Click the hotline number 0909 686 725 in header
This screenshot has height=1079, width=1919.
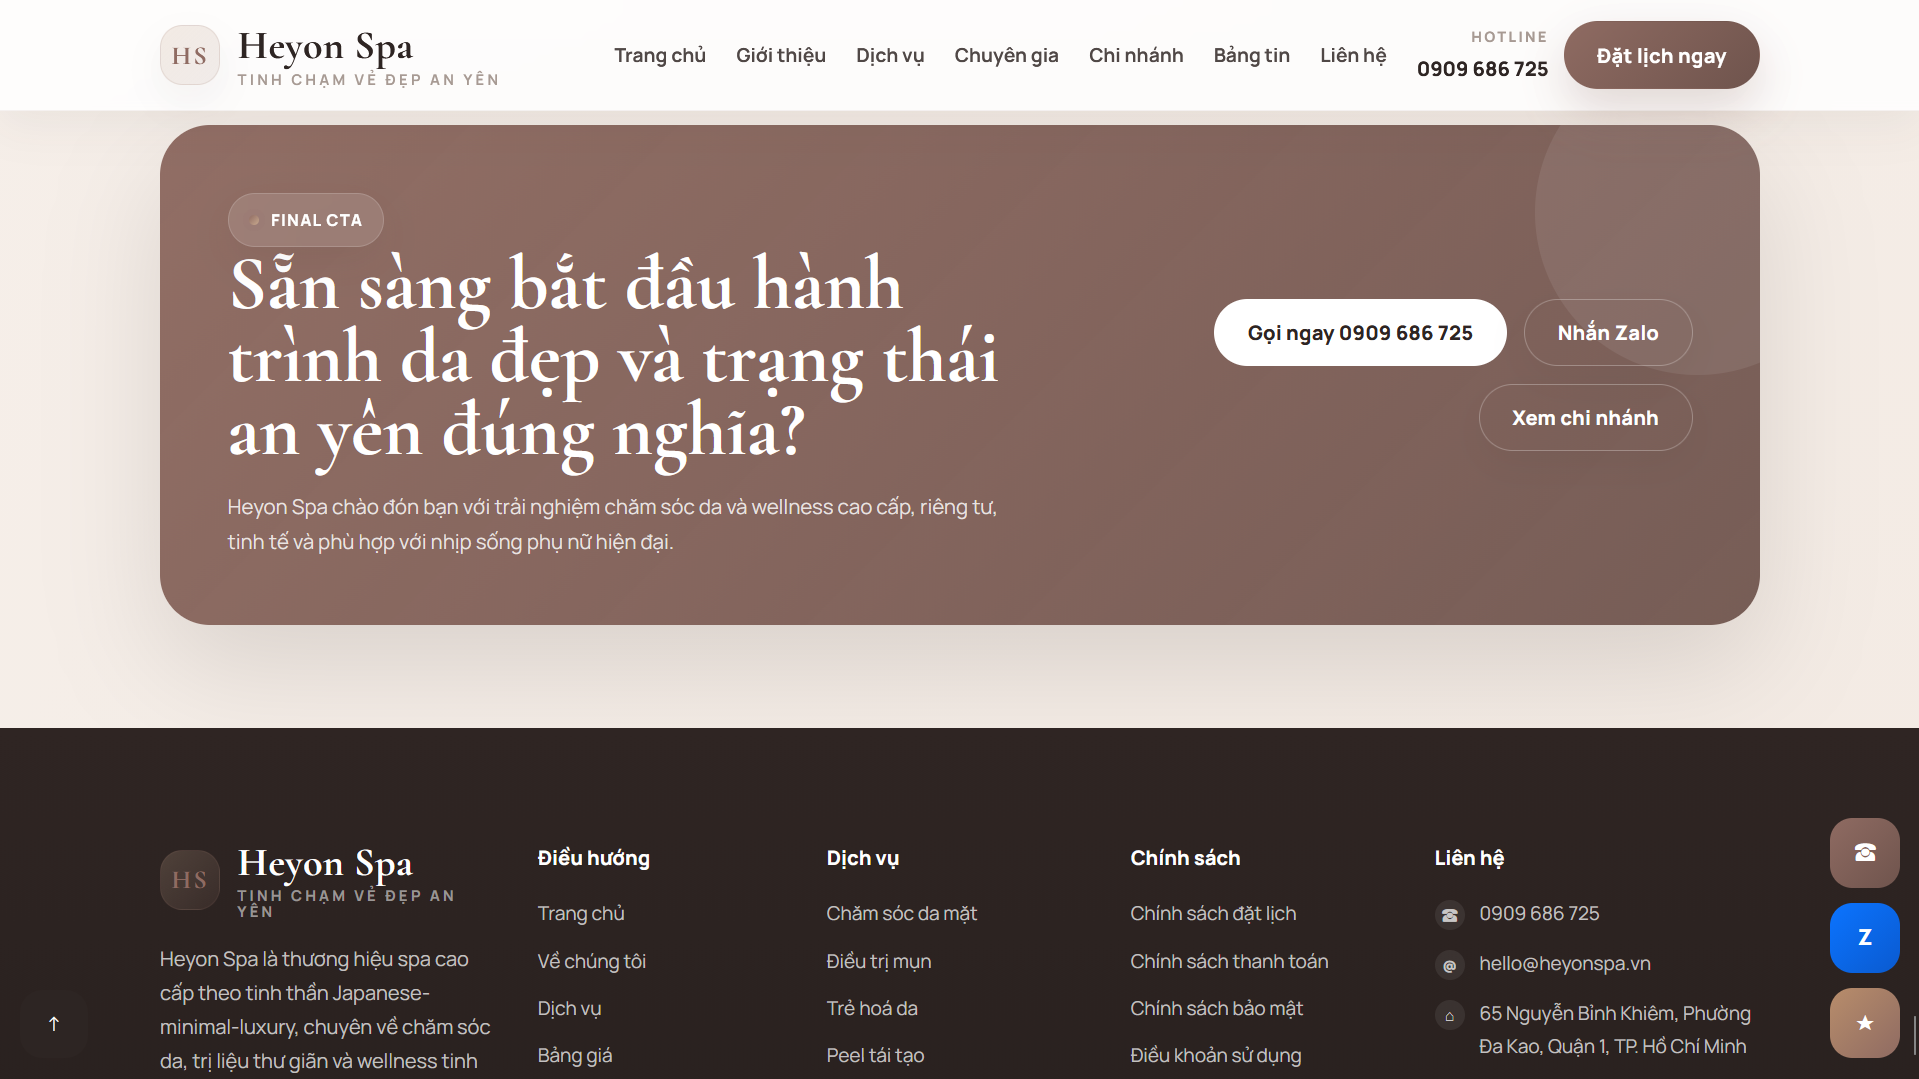[x=1482, y=69]
